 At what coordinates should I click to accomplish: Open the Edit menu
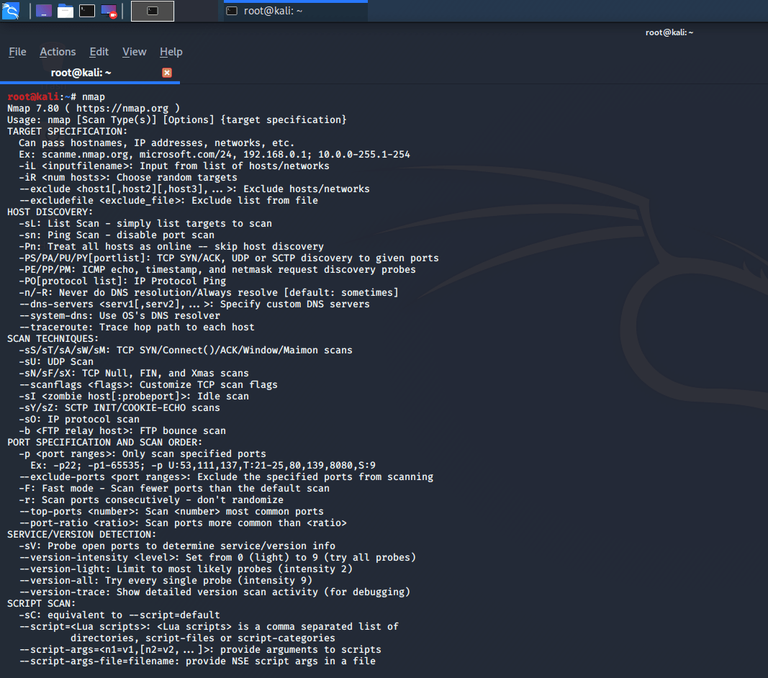tap(99, 51)
